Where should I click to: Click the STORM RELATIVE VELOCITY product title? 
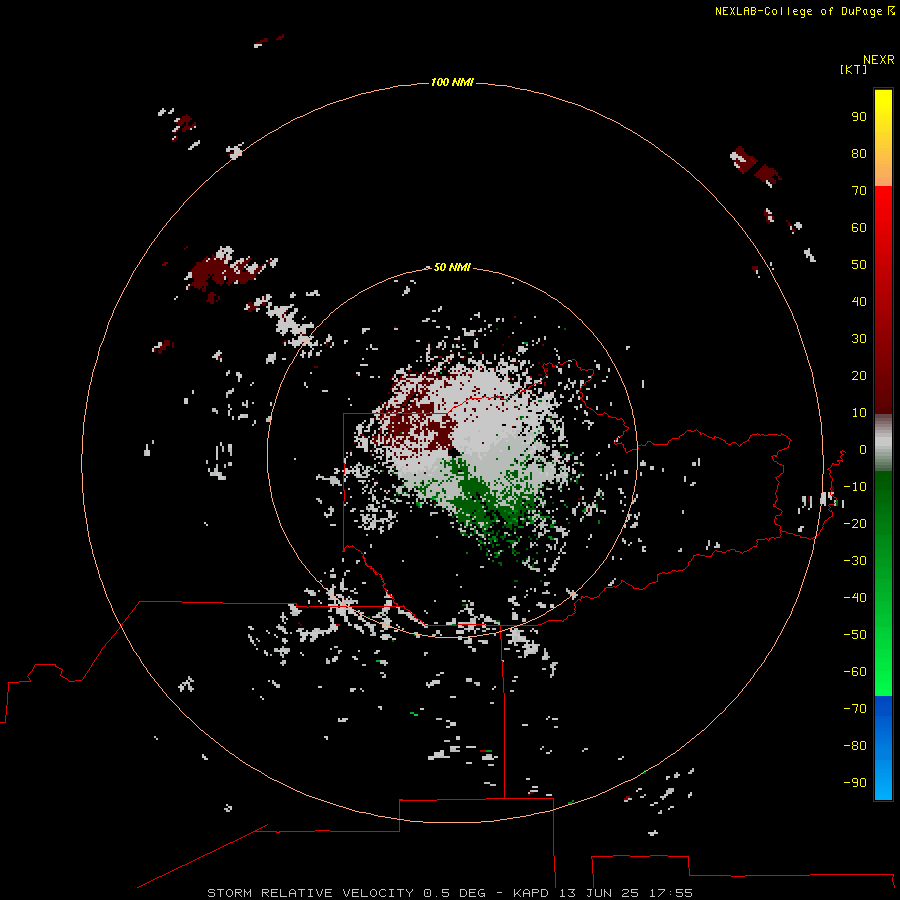tap(310, 893)
